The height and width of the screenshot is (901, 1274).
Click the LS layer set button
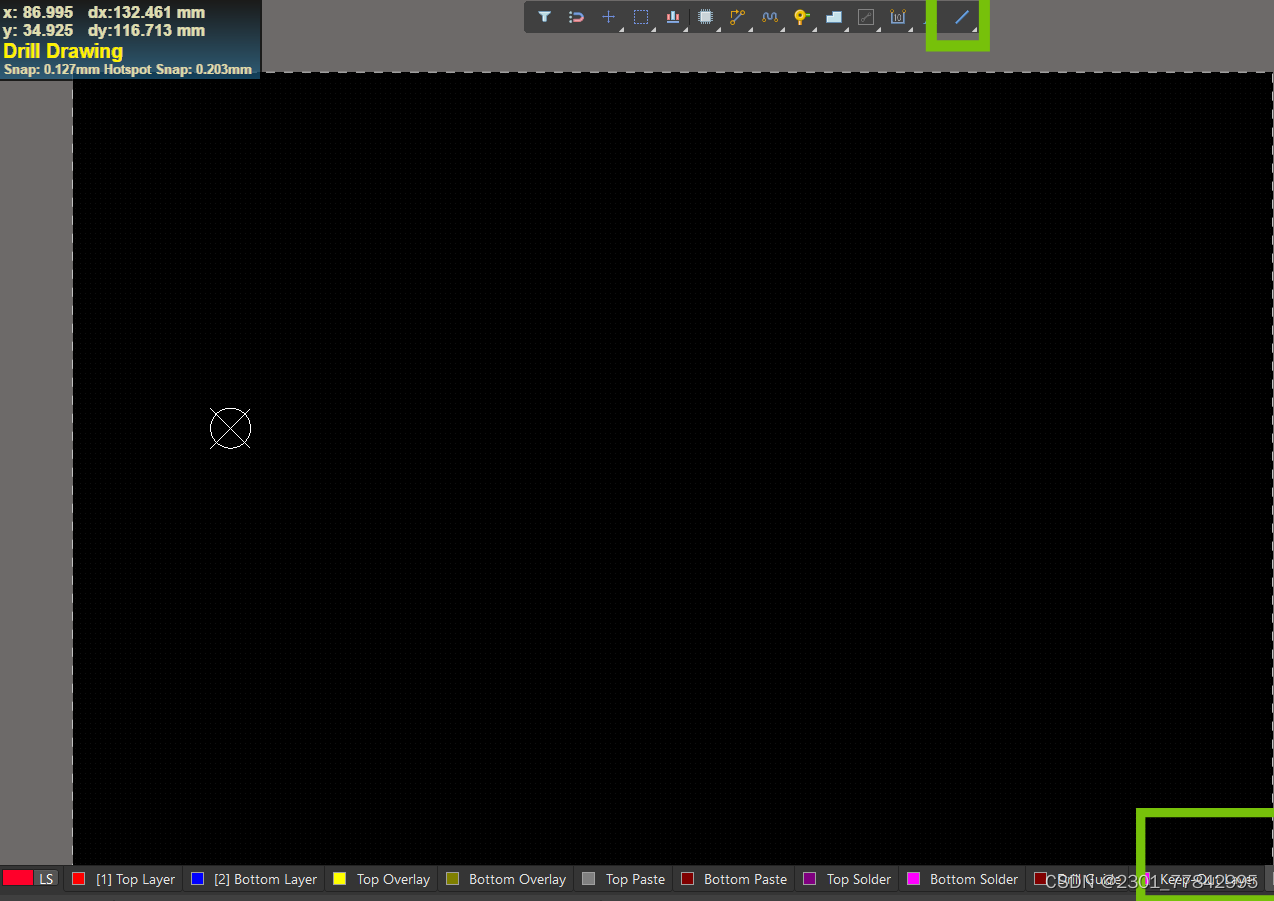[47, 878]
